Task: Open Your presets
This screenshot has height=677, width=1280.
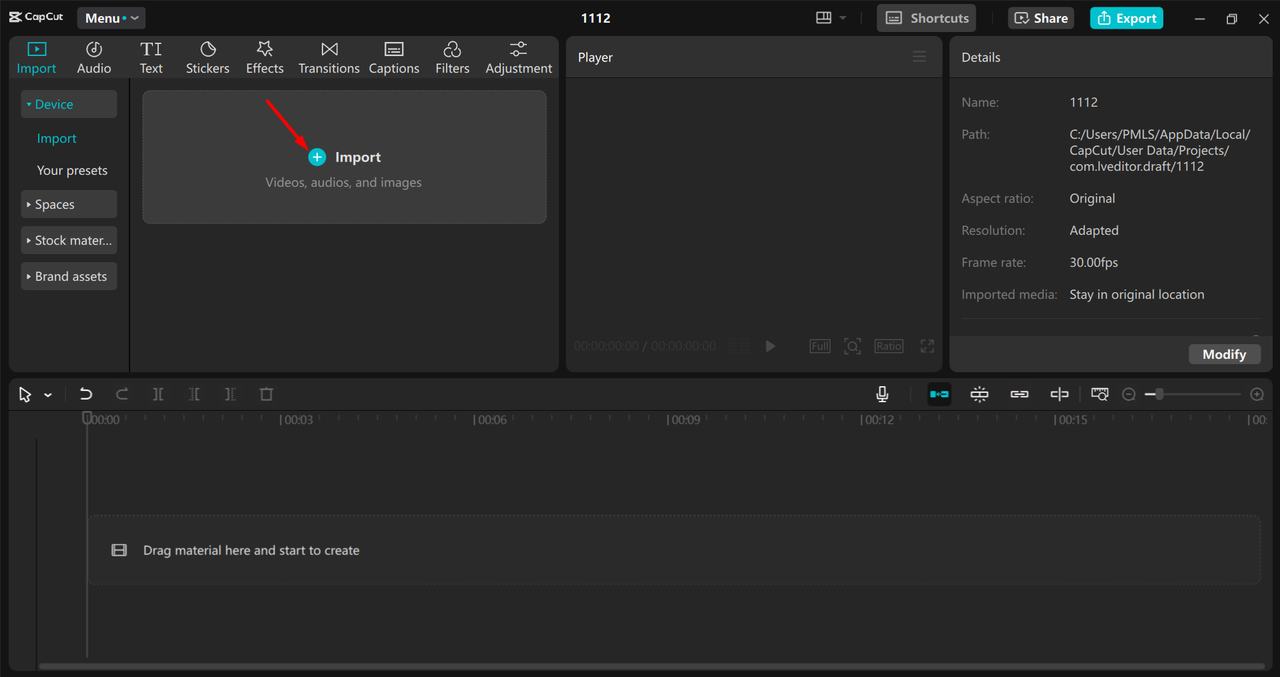Action: 72,170
